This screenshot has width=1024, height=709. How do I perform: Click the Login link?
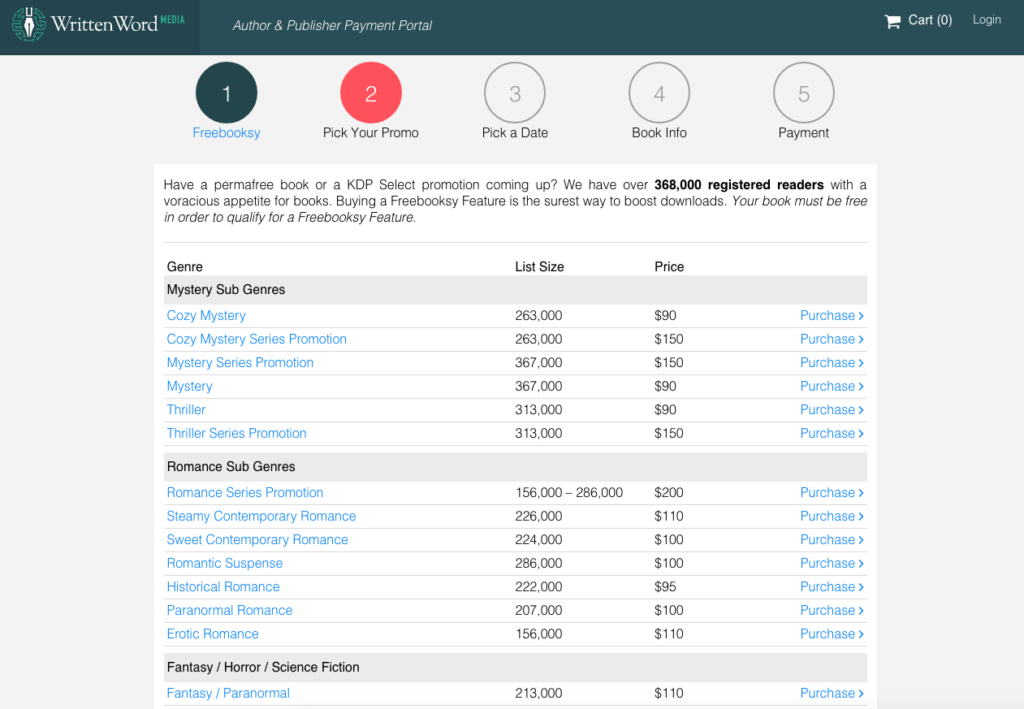(986, 20)
